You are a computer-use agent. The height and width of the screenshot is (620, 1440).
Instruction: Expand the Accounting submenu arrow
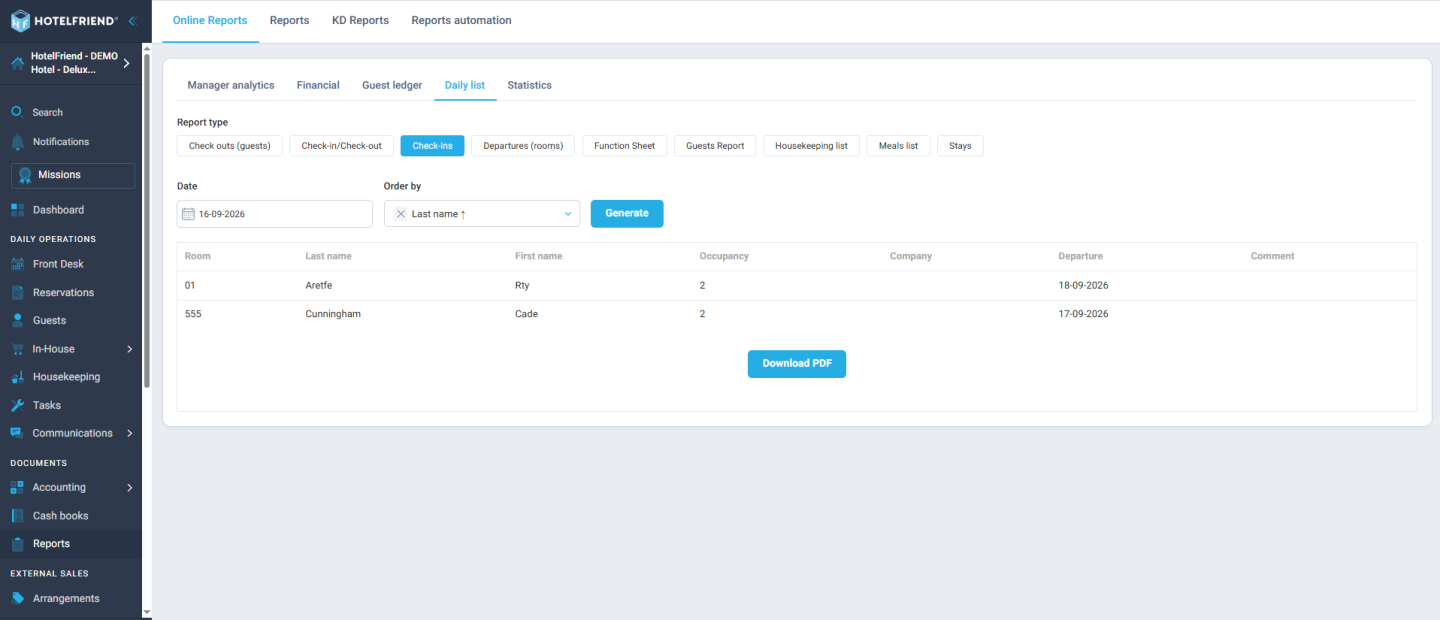click(130, 487)
